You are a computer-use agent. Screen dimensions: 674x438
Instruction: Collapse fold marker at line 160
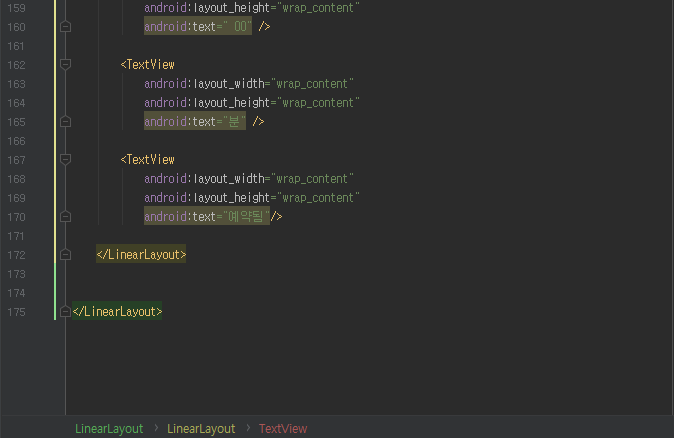pyautogui.click(x=65, y=27)
